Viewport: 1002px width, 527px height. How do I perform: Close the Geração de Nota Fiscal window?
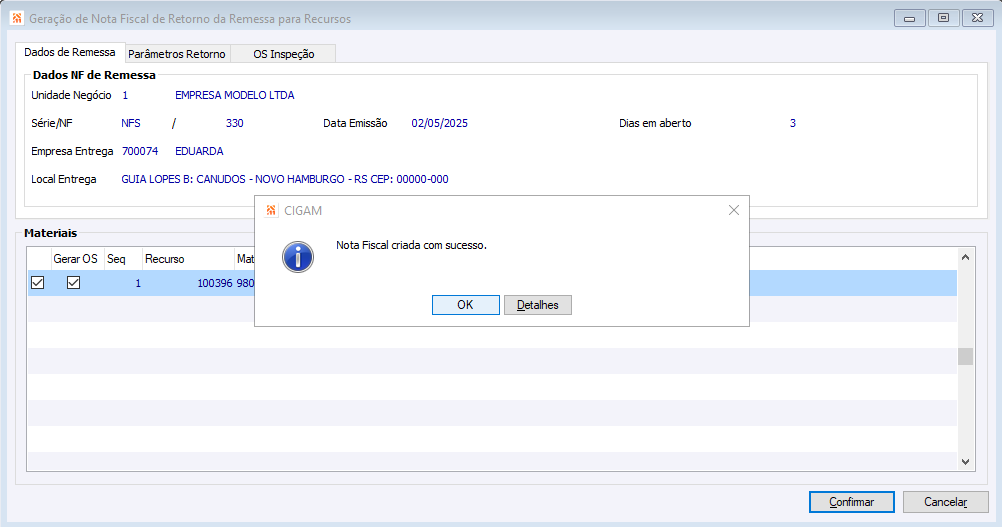[977, 18]
